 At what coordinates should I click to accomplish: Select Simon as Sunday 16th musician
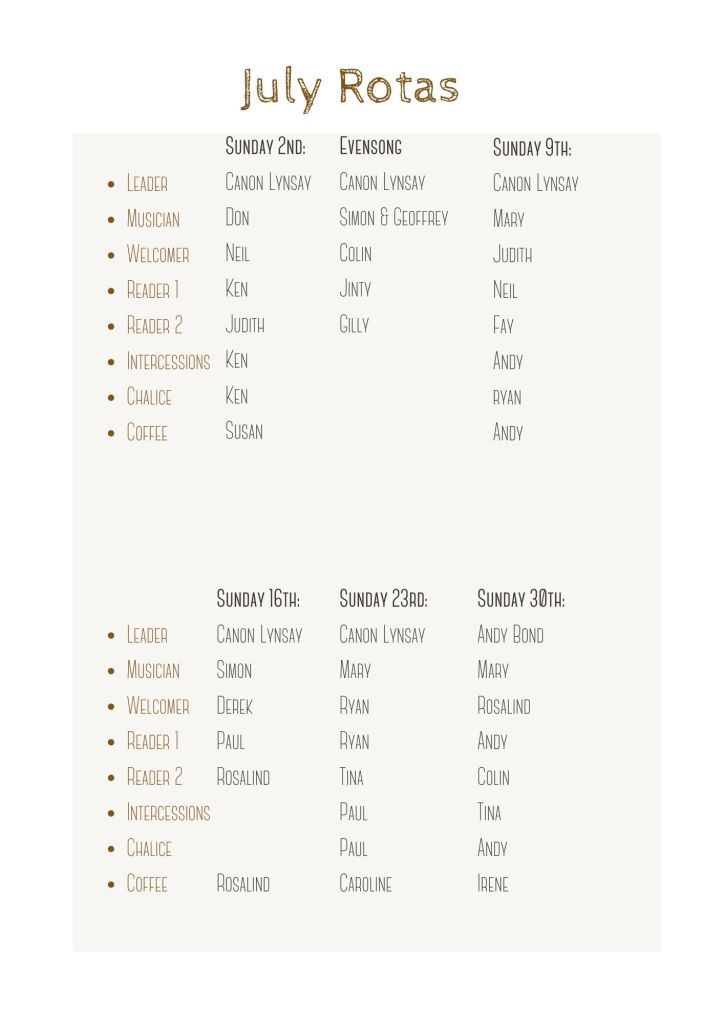[234, 670]
